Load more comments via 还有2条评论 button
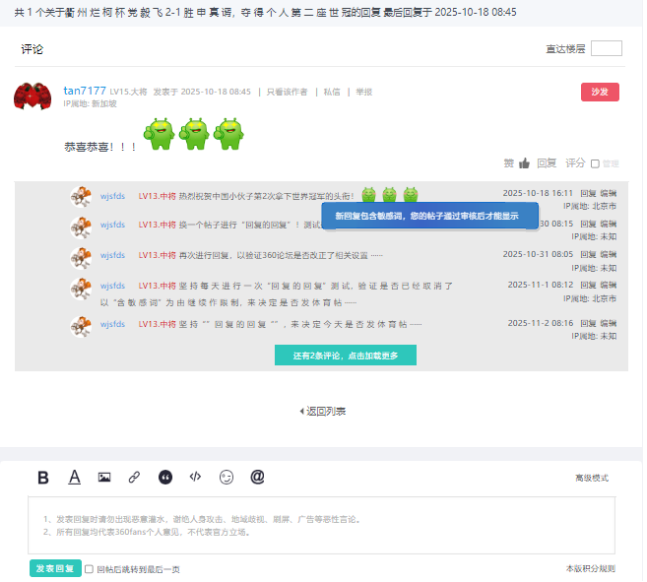Screen dimensions: 647x582 click(345, 355)
